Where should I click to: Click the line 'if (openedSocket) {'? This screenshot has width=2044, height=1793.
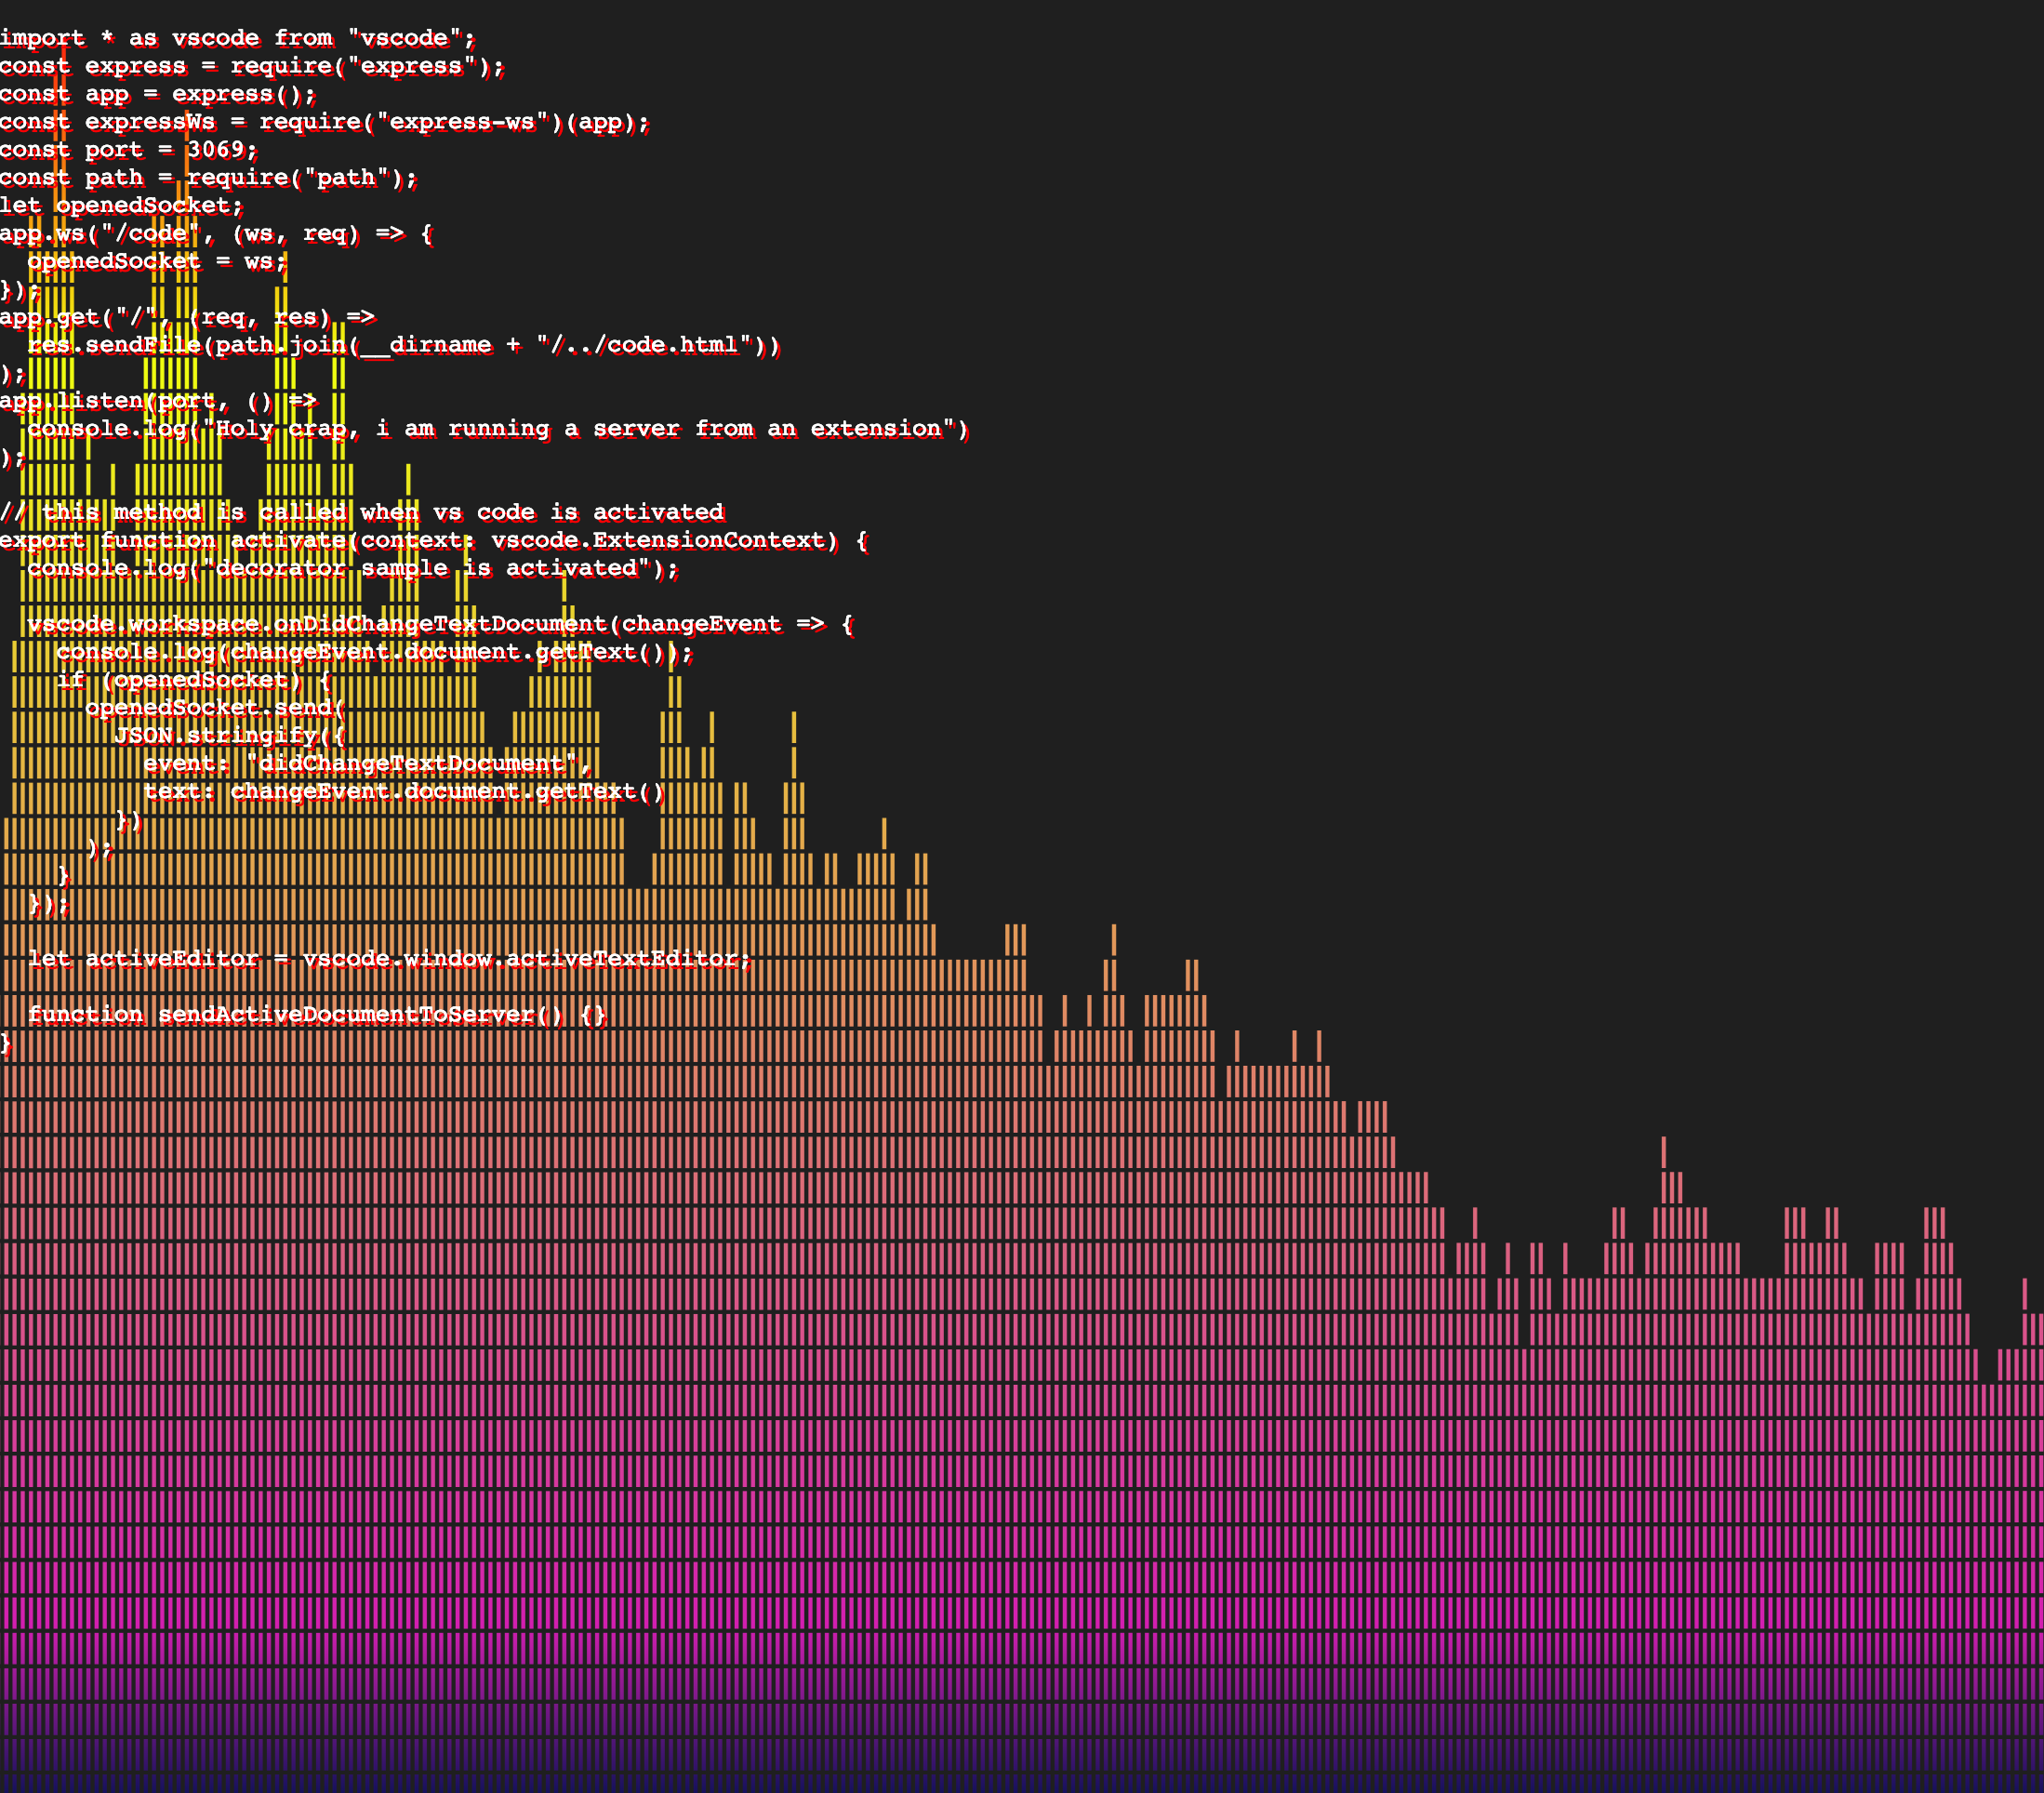(x=194, y=681)
